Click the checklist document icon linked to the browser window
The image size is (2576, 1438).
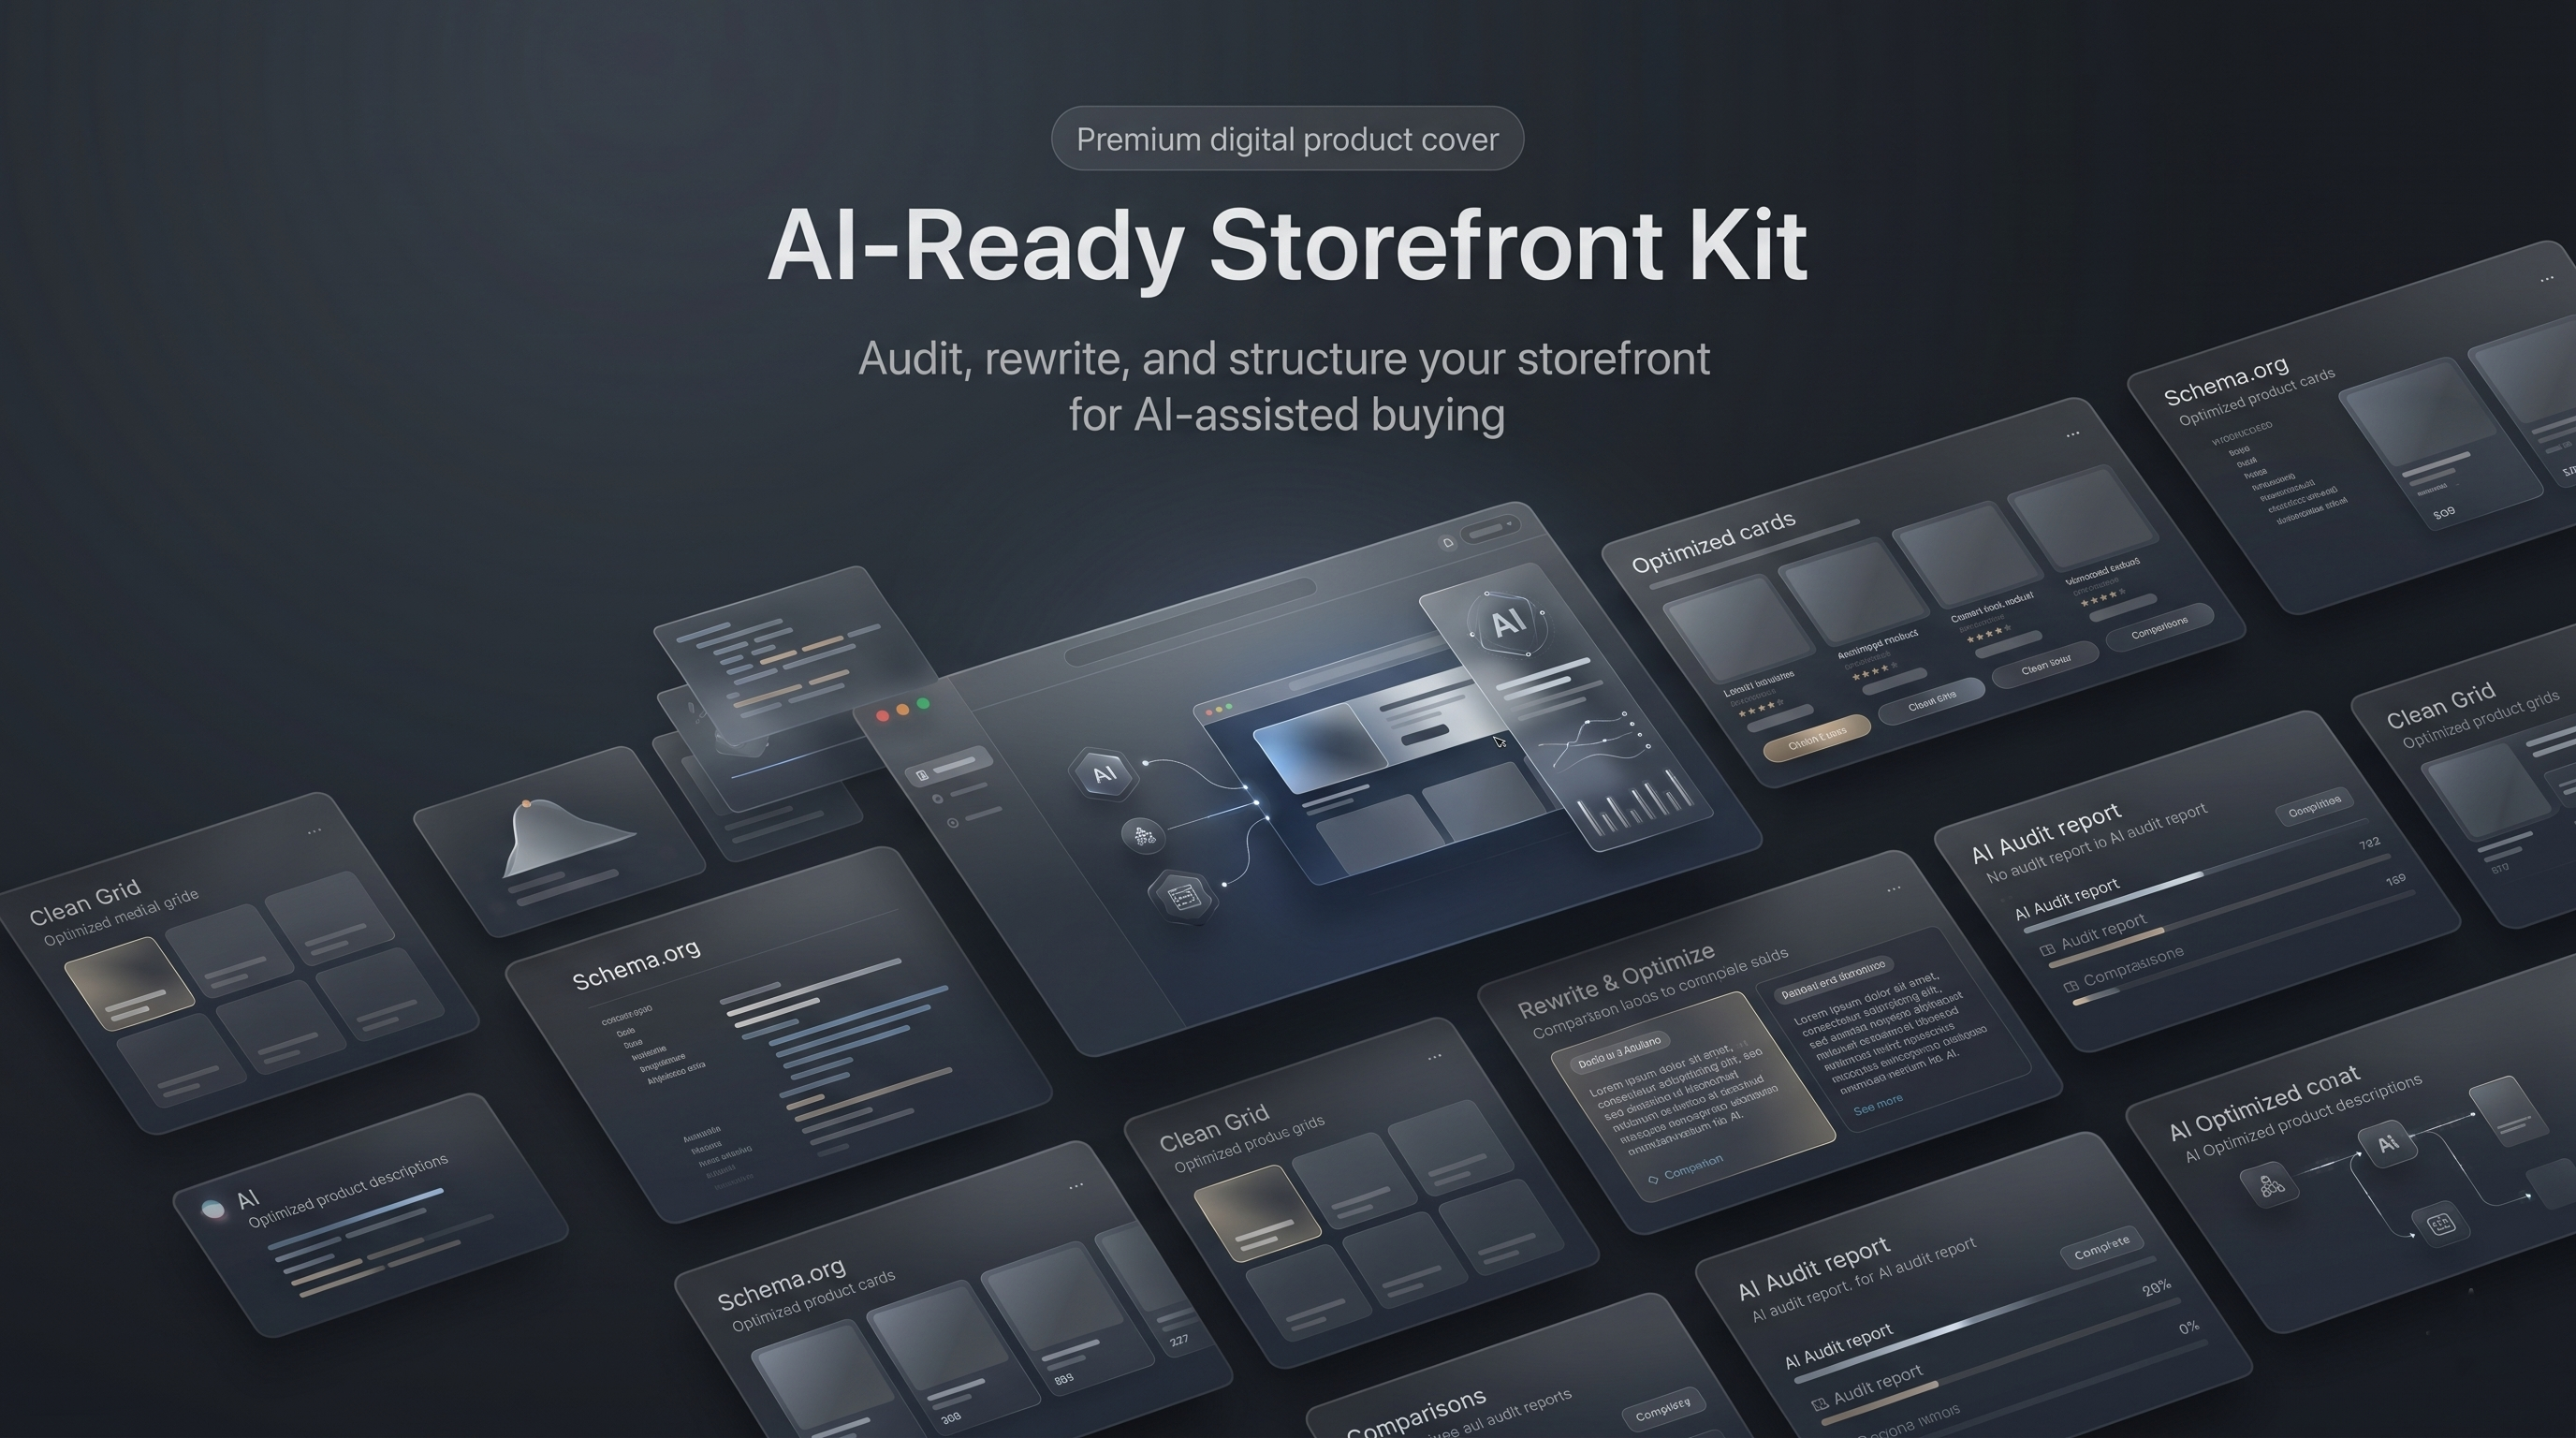pos(1183,900)
